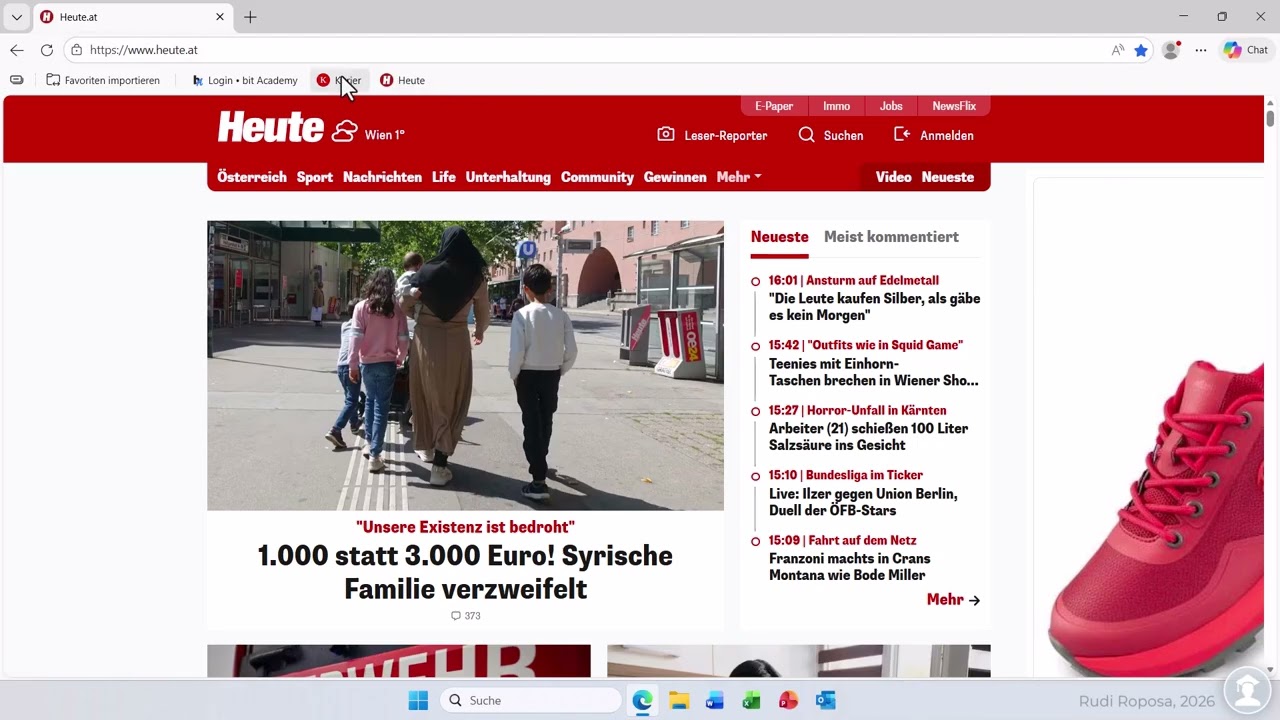This screenshot has height=720, width=1280.
Task: Click the Feuerwehr article thumbnail
Action: [x=399, y=661]
